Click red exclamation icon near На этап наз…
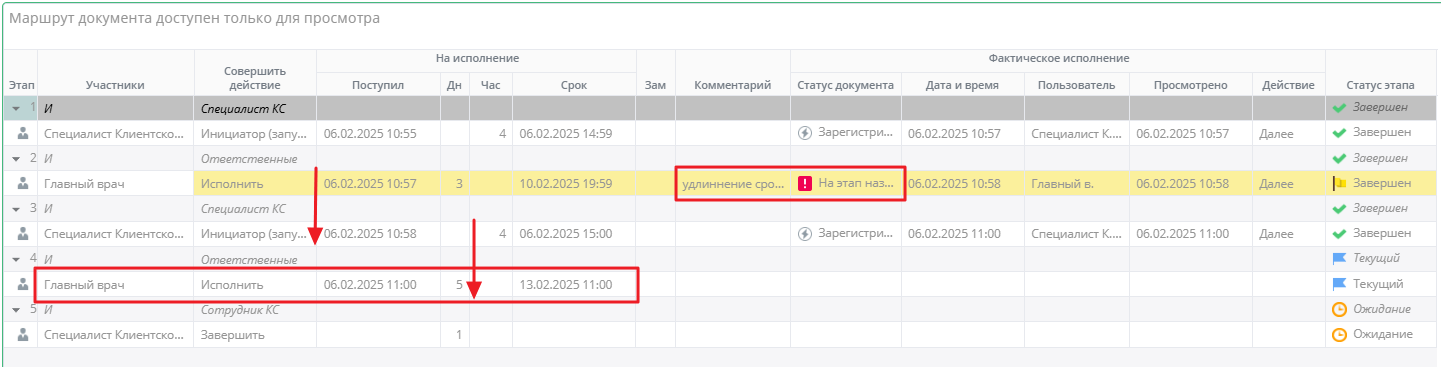This screenshot has height=367, width=1441. (805, 183)
